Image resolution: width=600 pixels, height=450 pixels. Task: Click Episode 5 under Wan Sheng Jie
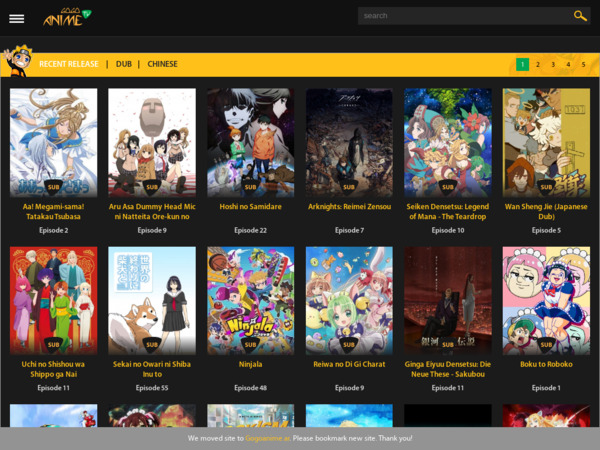pyautogui.click(x=546, y=230)
